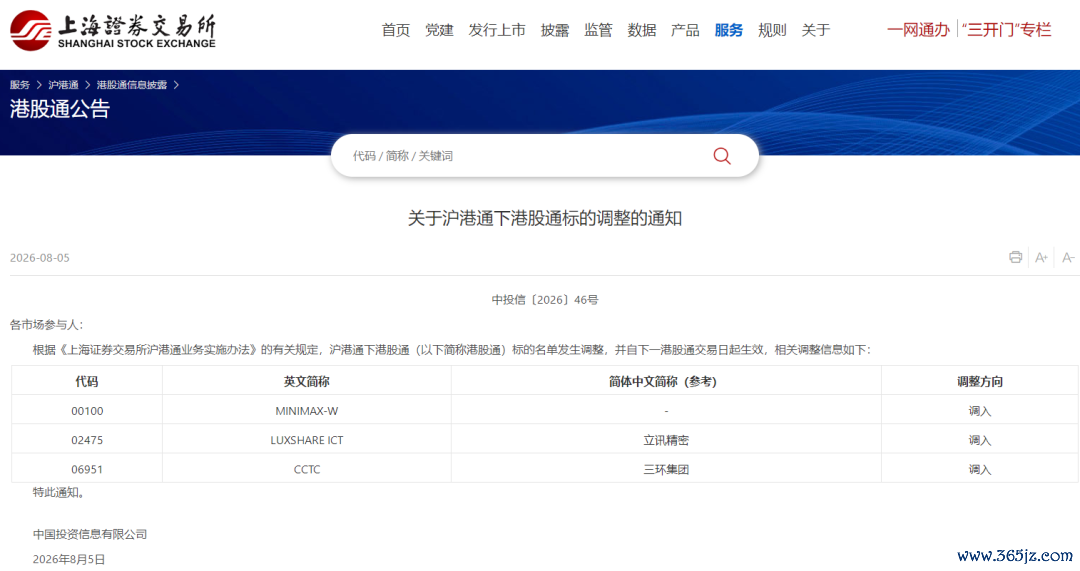Open the 发行上市 nav item
1080x571 pixels.
pos(497,30)
